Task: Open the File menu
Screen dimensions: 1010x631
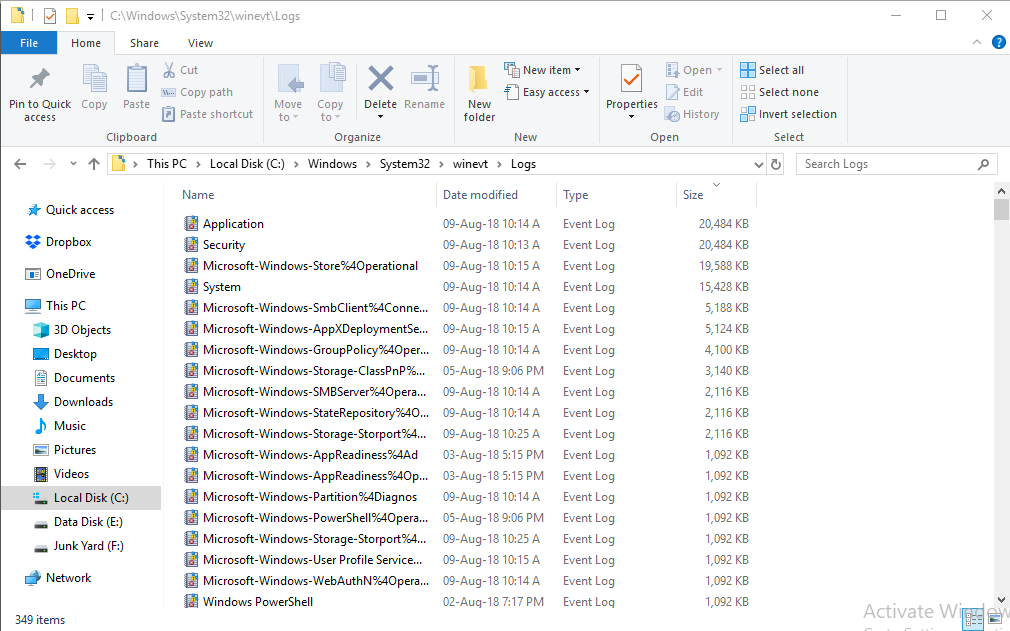Action: [29, 43]
